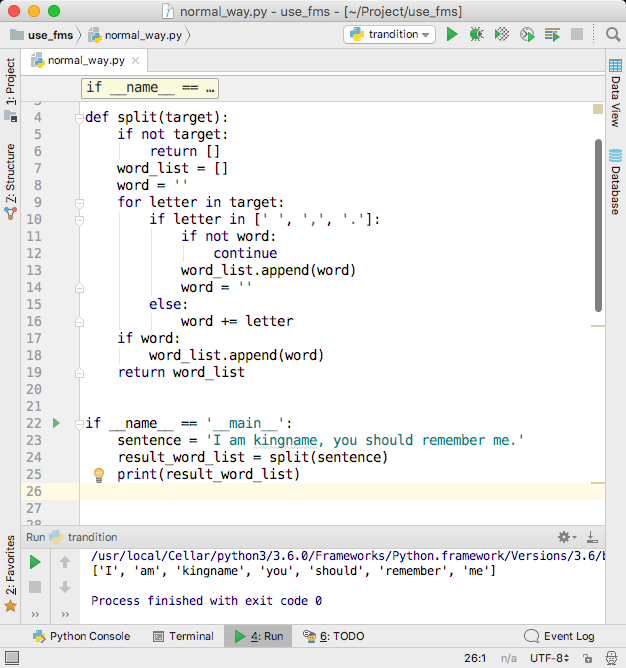Click the 26:1 cursor position indicator
The width and height of the screenshot is (626, 668).
475,659
